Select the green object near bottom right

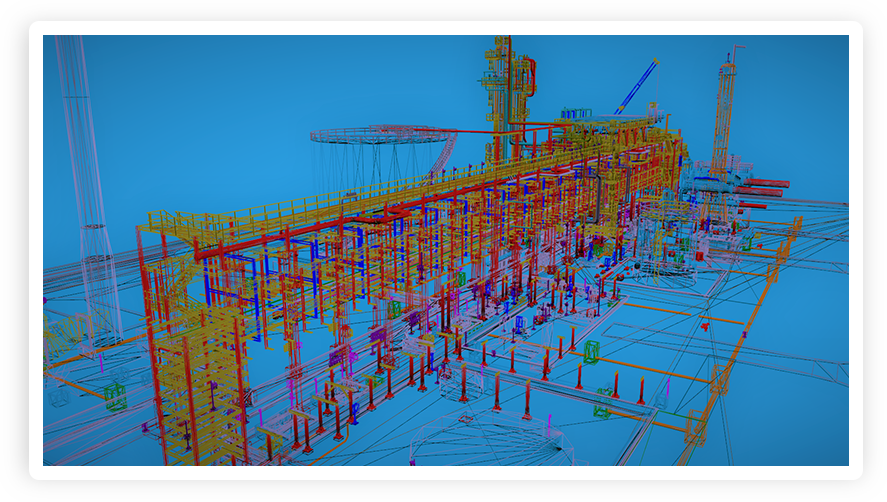(601, 409)
